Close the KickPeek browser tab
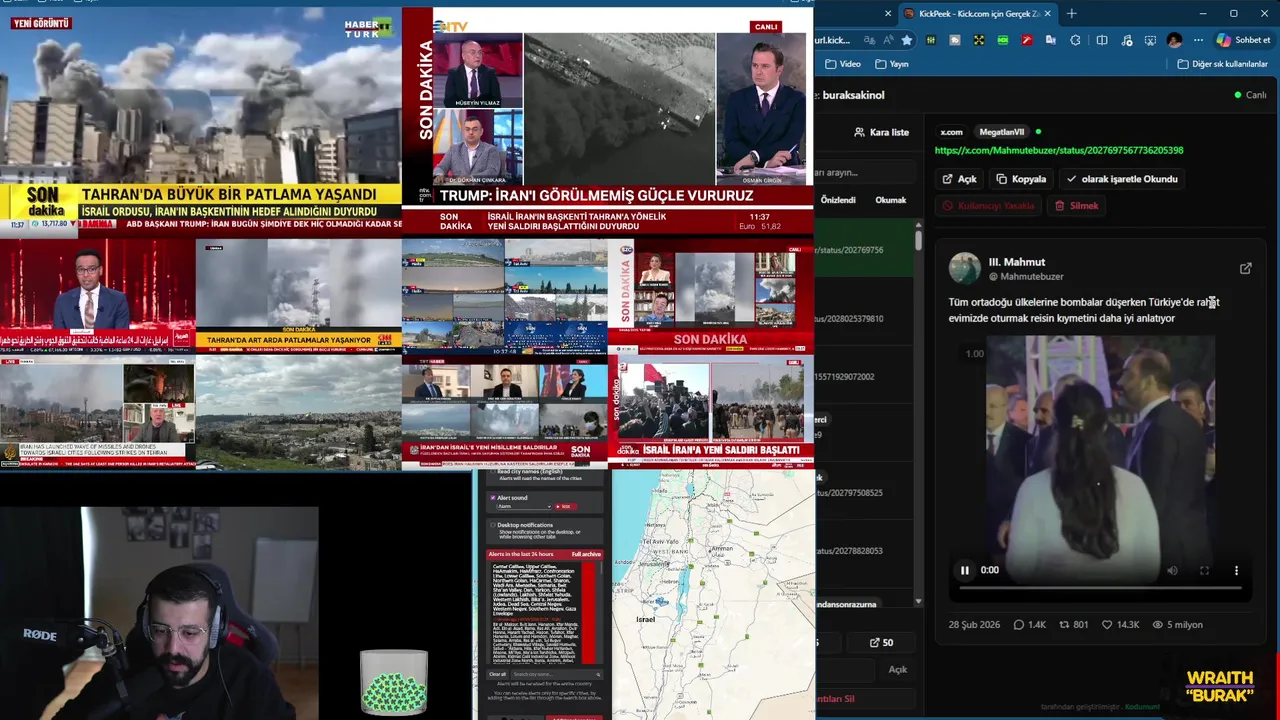The height and width of the screenshot is (720, 1280). [x=1048, y=13]
